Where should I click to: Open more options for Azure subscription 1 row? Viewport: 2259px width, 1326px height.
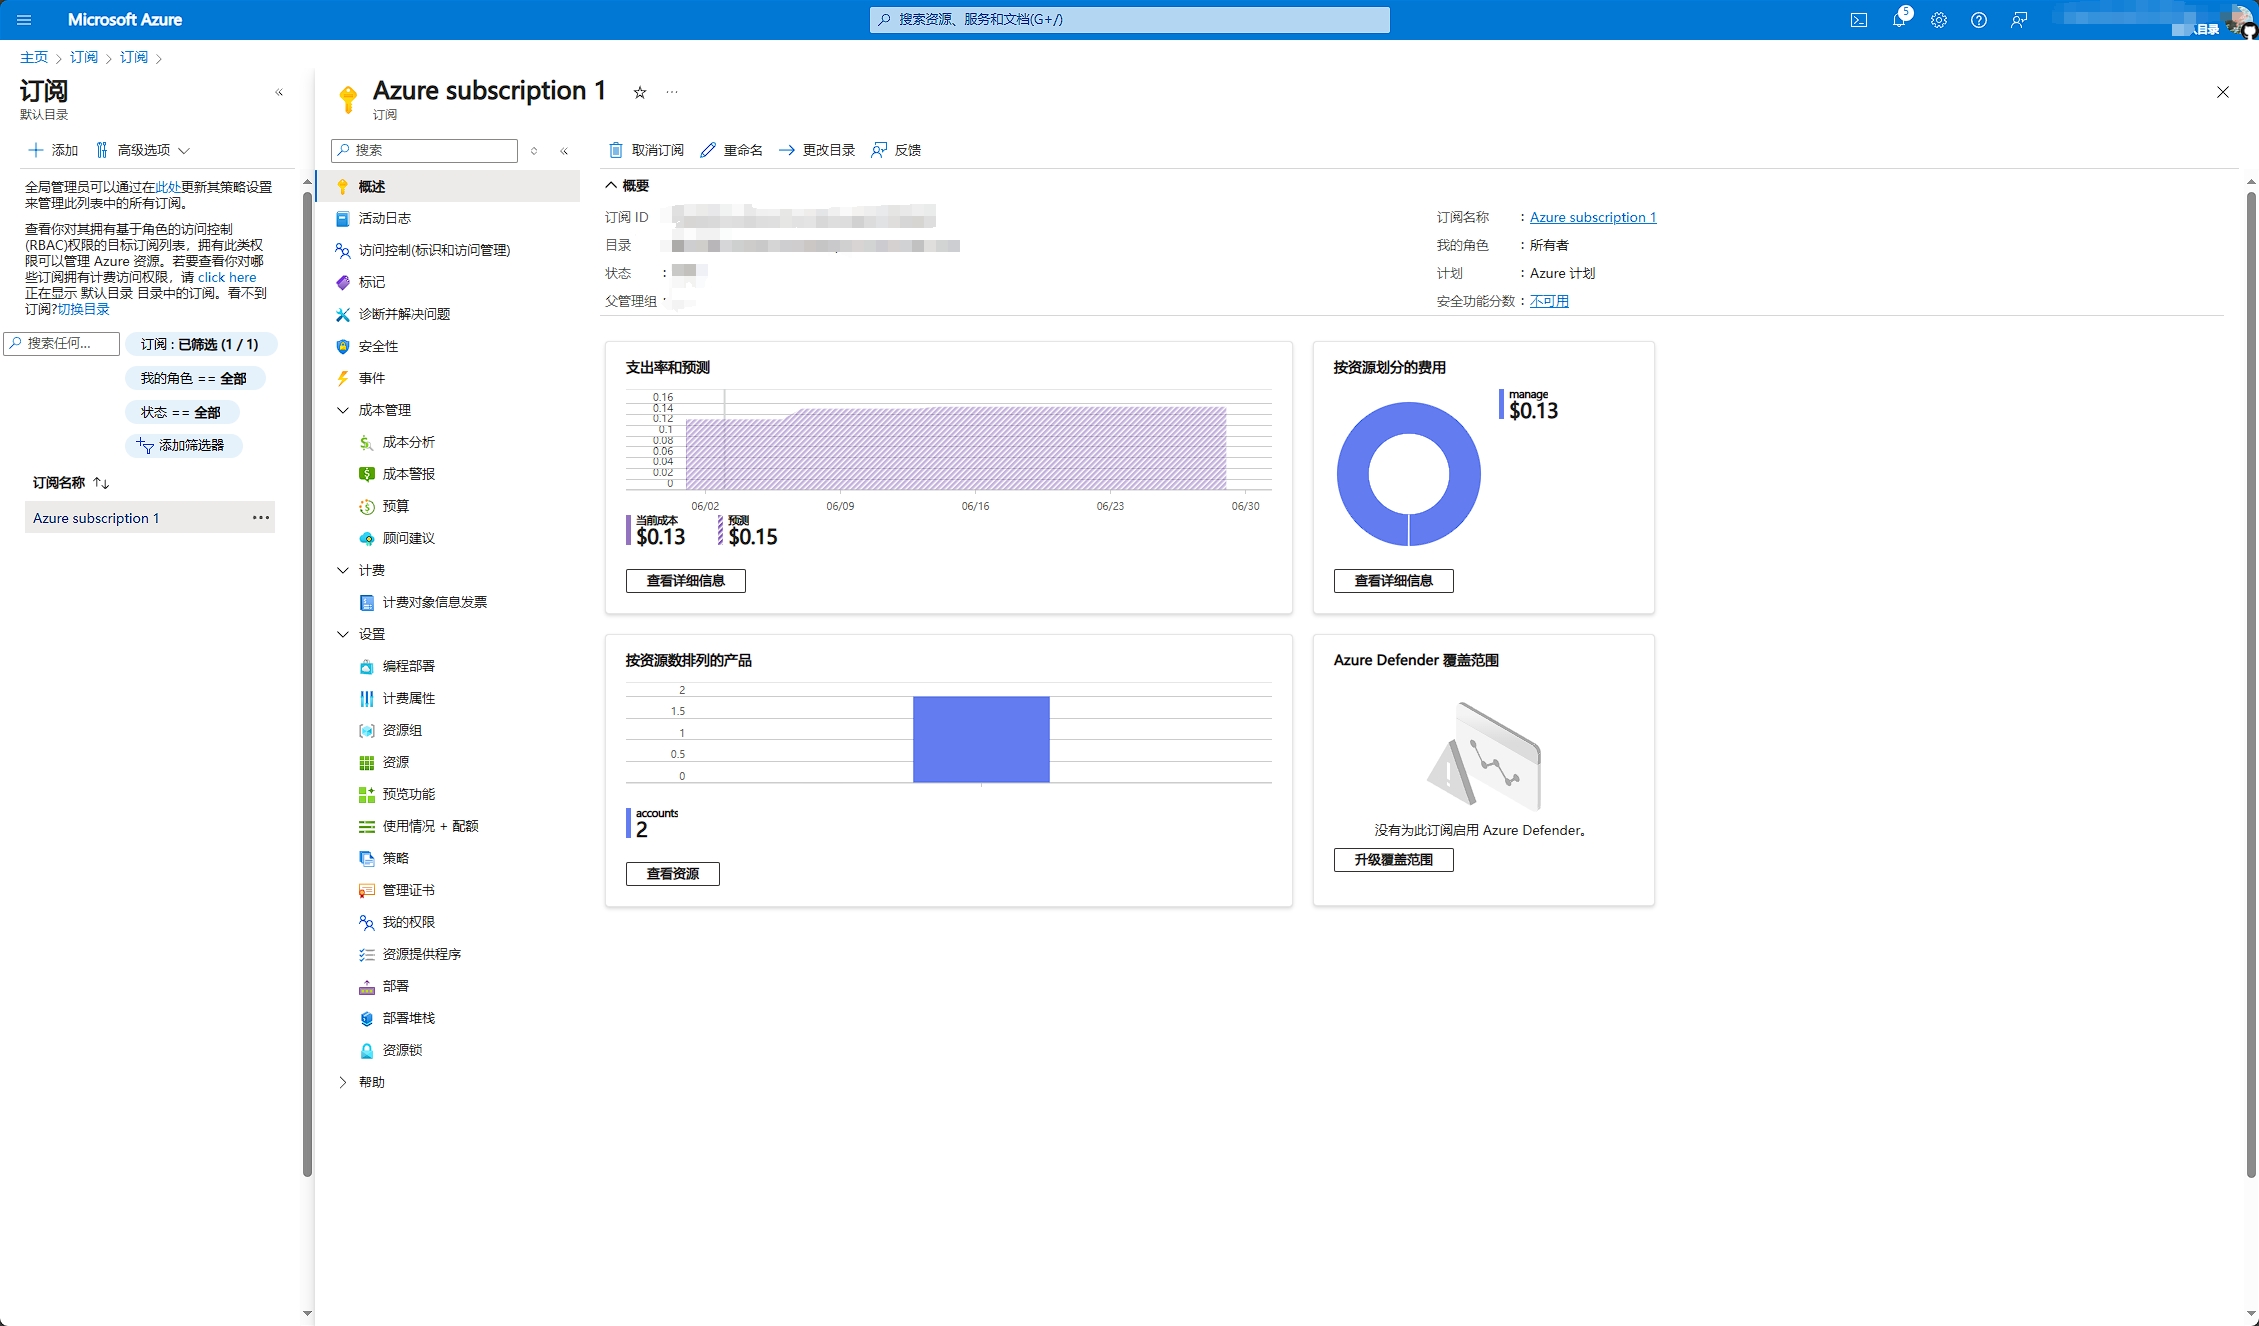tap(261, 518)
